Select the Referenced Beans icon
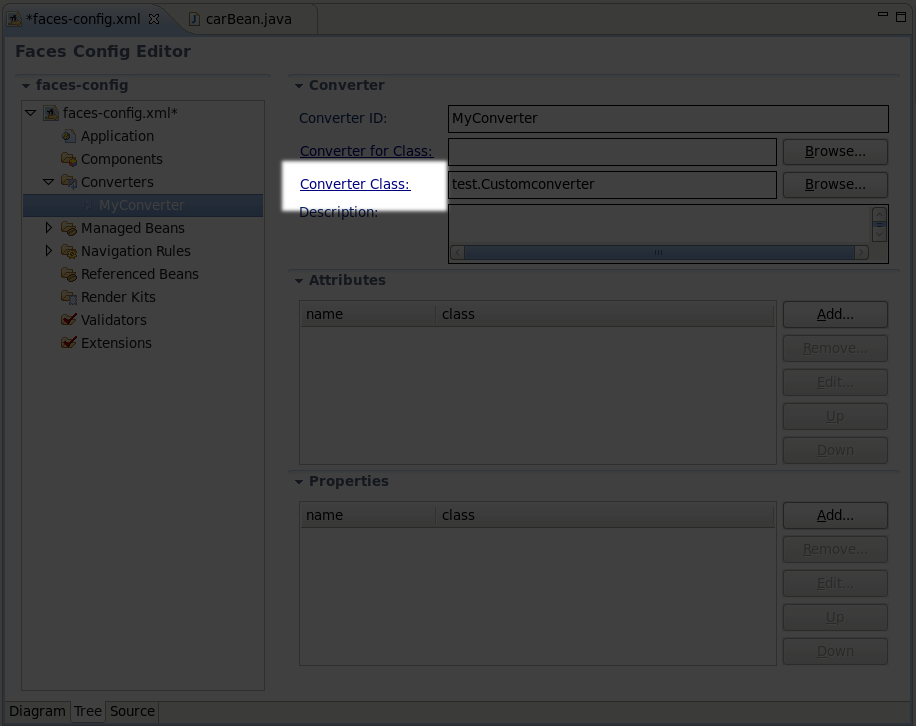The image size is (916, 726). click(68, 273)
